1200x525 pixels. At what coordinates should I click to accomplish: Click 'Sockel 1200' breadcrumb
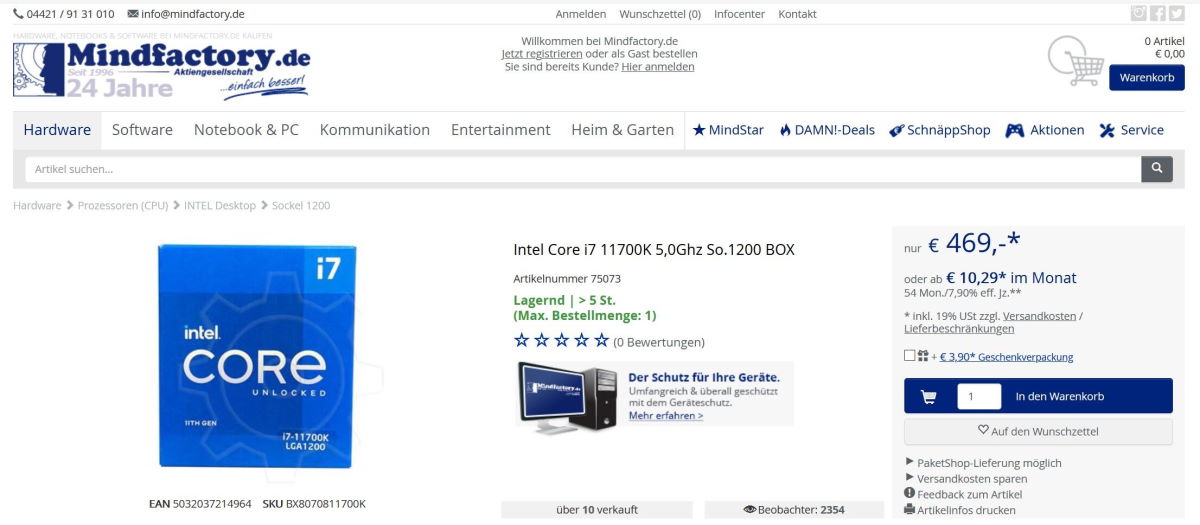click(301, 205)
